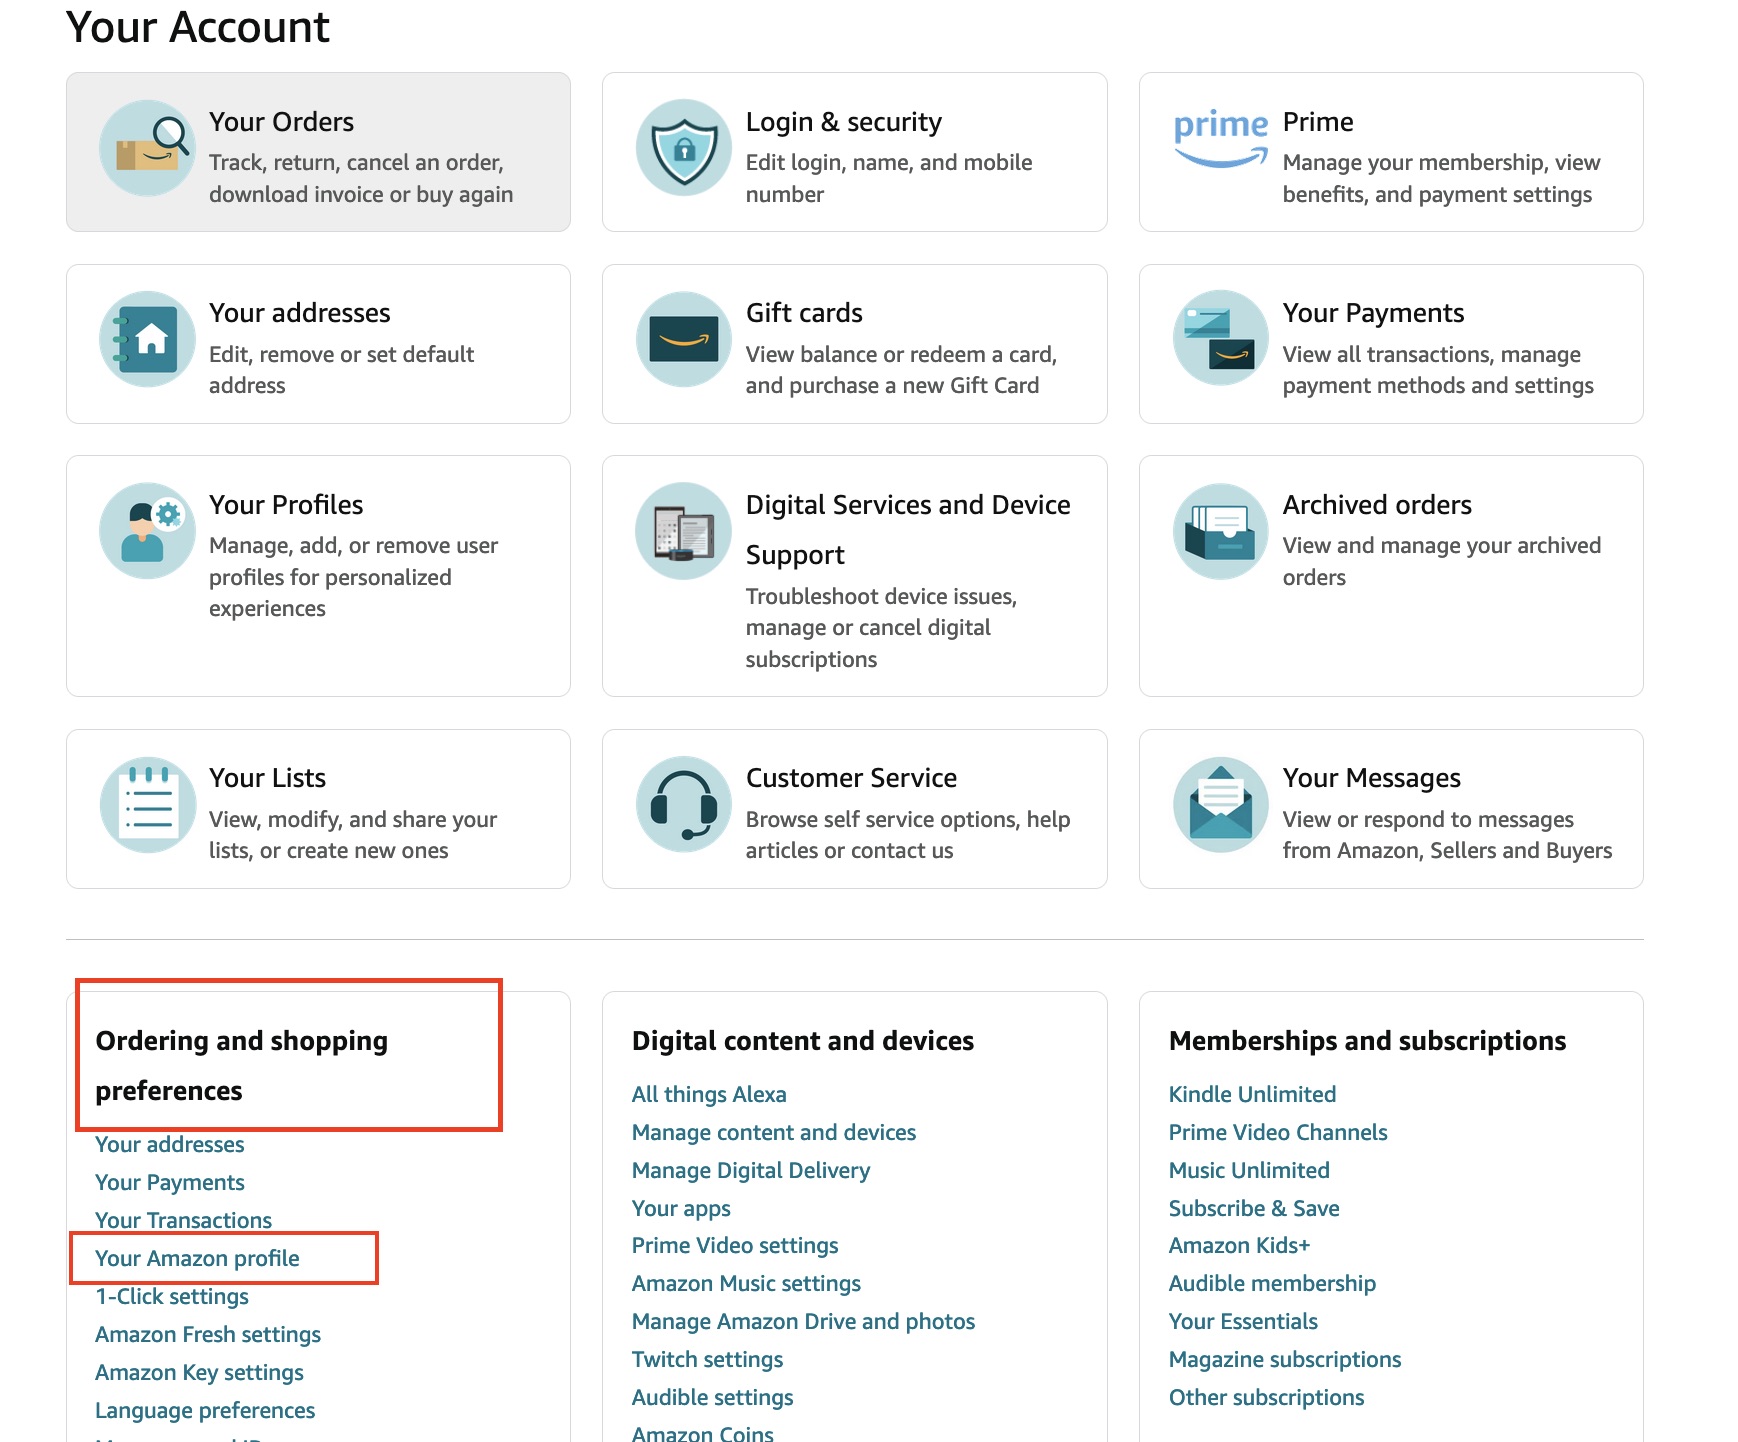Image resolution: width=1738 pixels, height=1442 pixels.
Task: Open the Prime membership card title
Action: click(x=1317, y=122)
